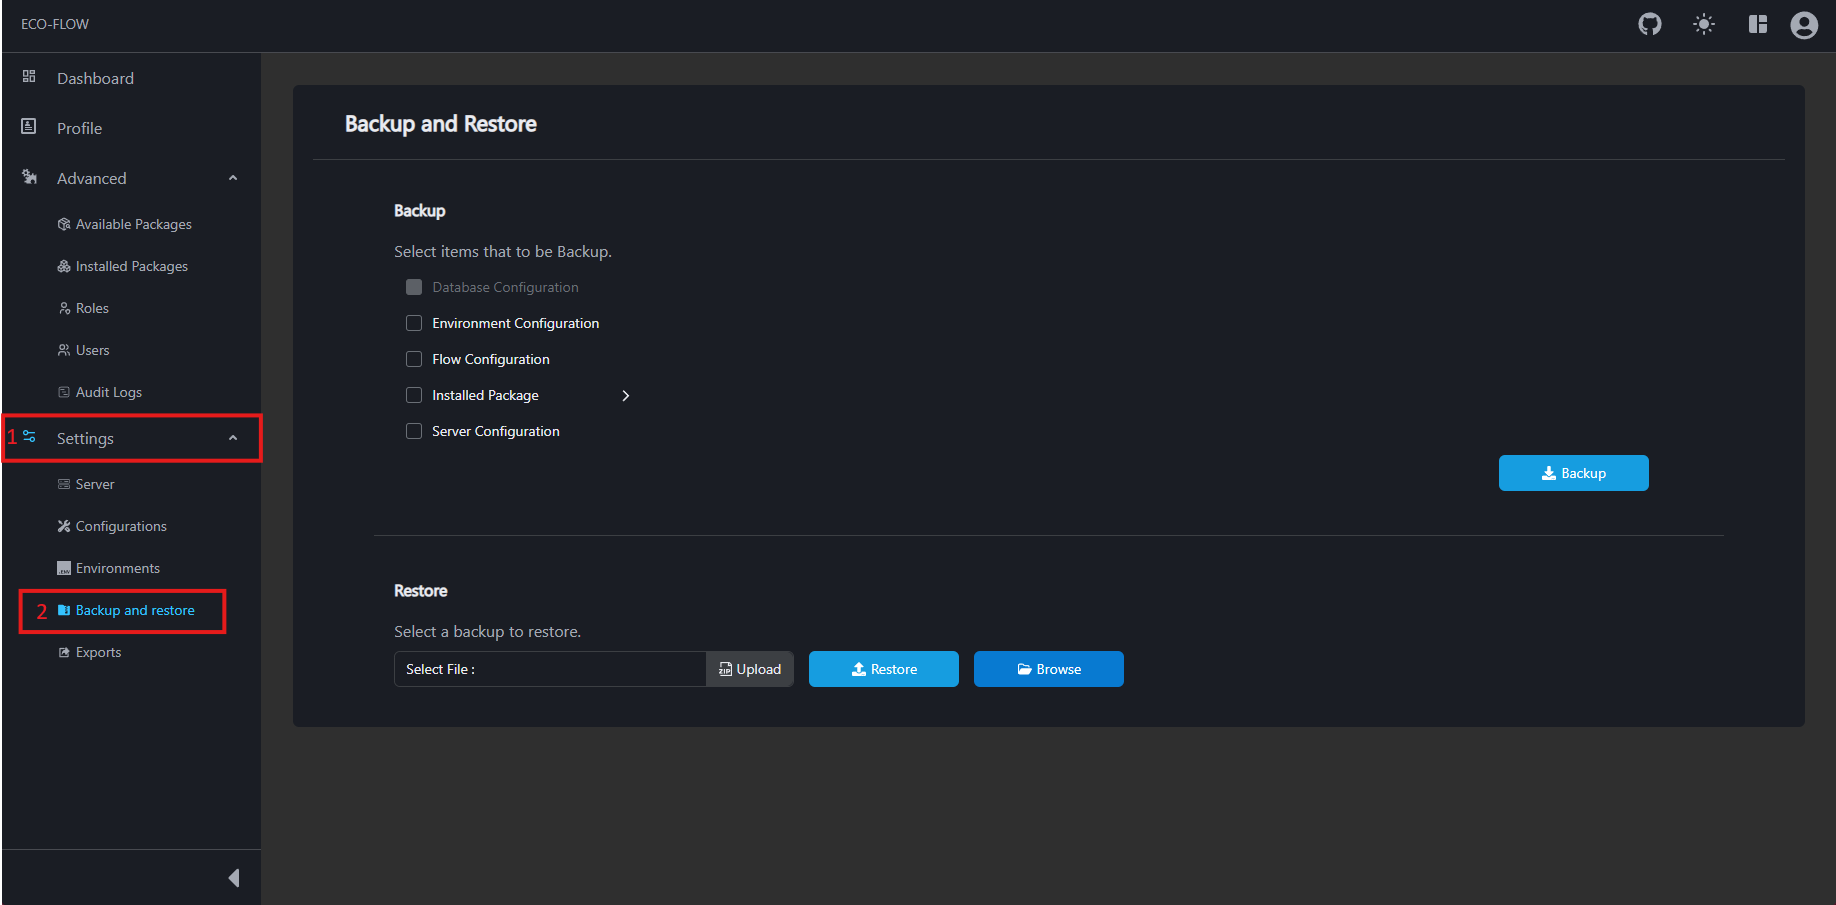Click the 'Restore' section heading

coord(421,591)
